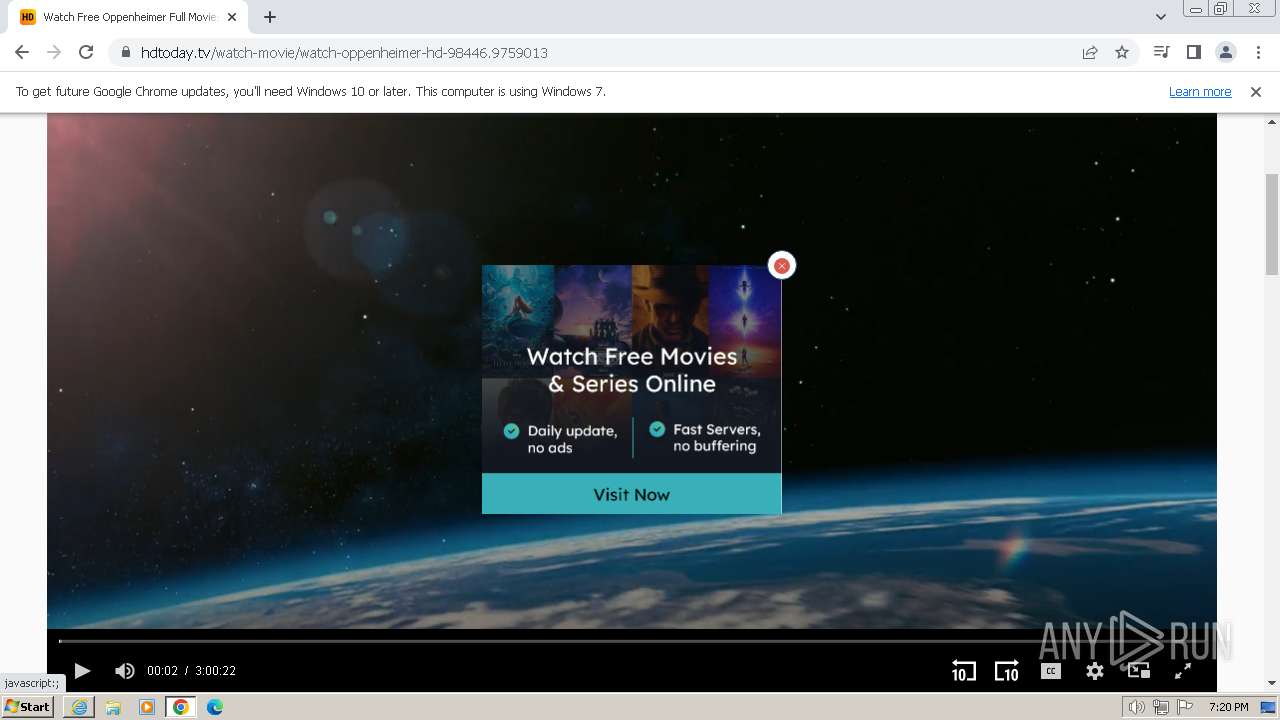Open Windows Explorer folder icon
The height and width of the screenshot is (720, 1280).
[x=113, y=707]
